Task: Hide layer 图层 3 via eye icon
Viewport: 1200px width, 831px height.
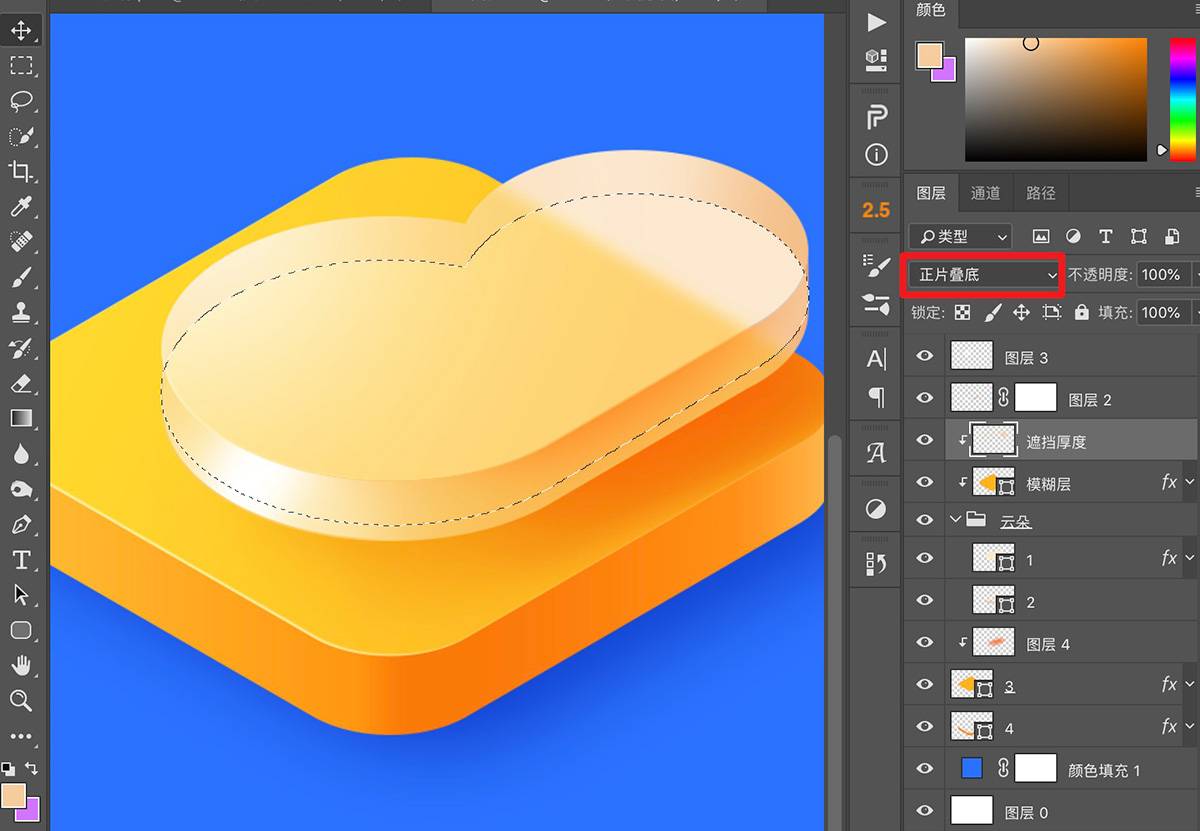Action: (925, 356)
